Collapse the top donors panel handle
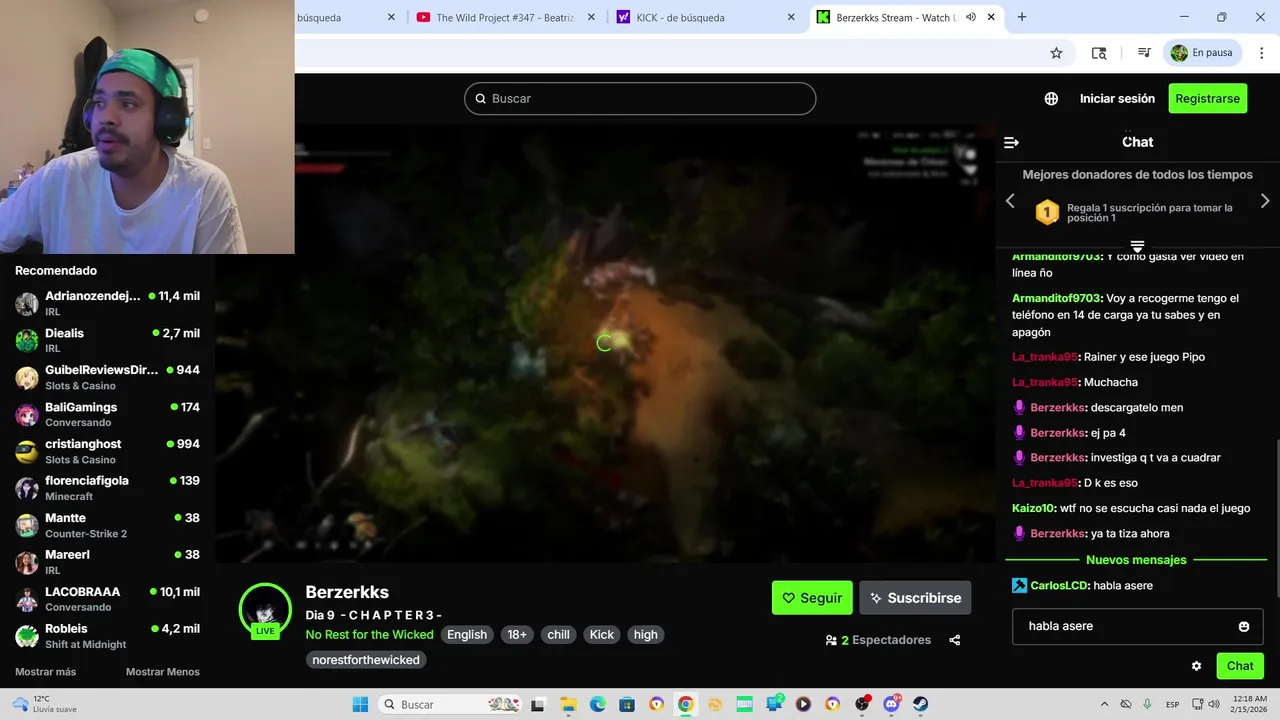Screen dimensions: 1280x720 [1137, 246]
